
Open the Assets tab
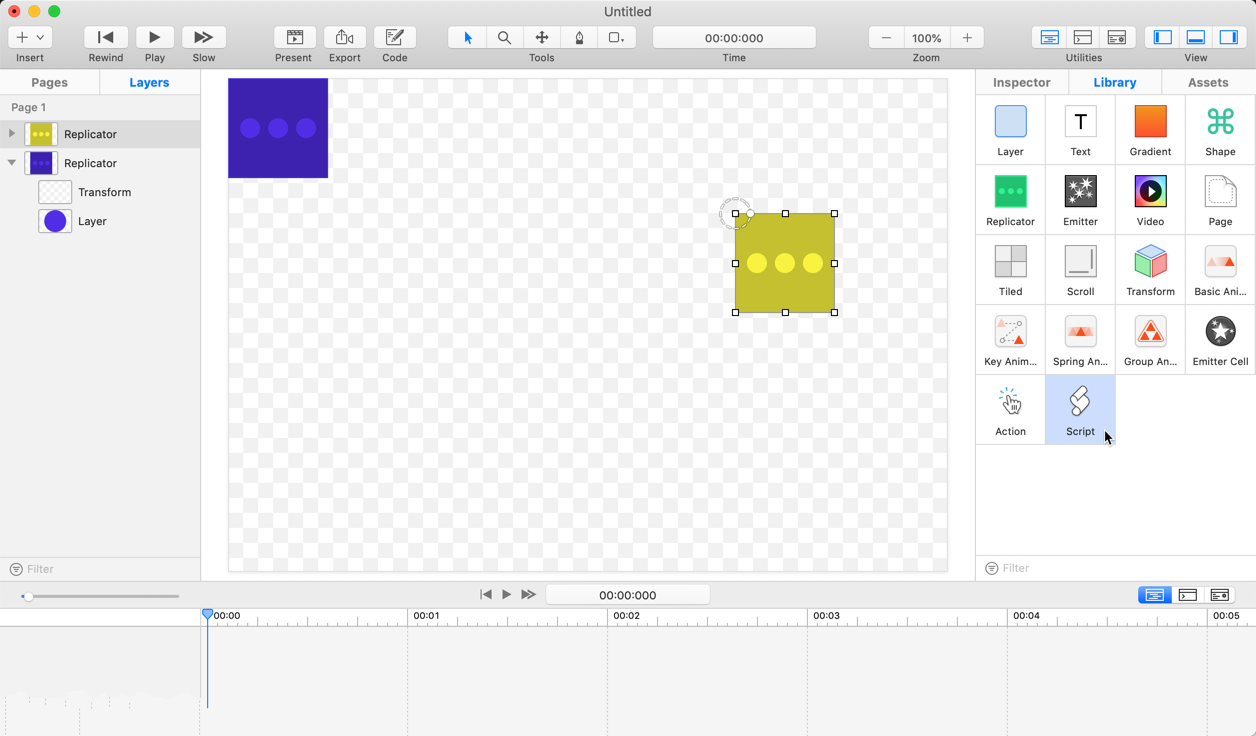pos(1208,82)
